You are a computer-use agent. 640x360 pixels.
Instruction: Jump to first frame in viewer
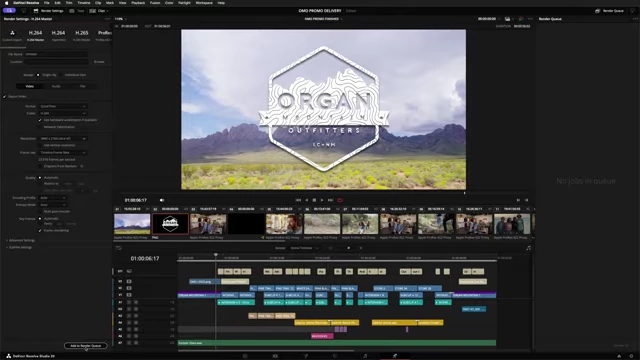coord(298,200)
